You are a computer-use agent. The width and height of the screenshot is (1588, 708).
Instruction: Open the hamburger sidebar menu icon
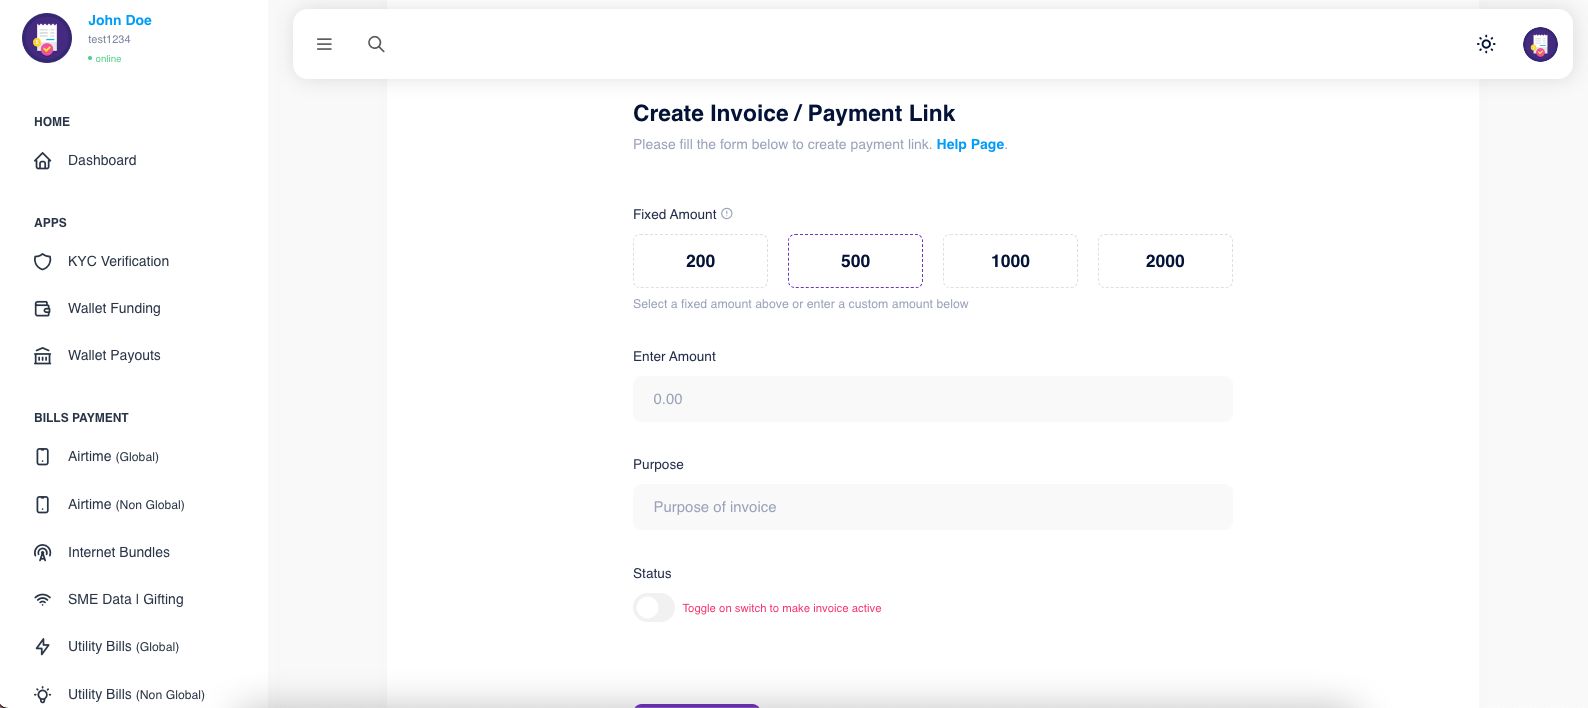(x=324, y=44)
